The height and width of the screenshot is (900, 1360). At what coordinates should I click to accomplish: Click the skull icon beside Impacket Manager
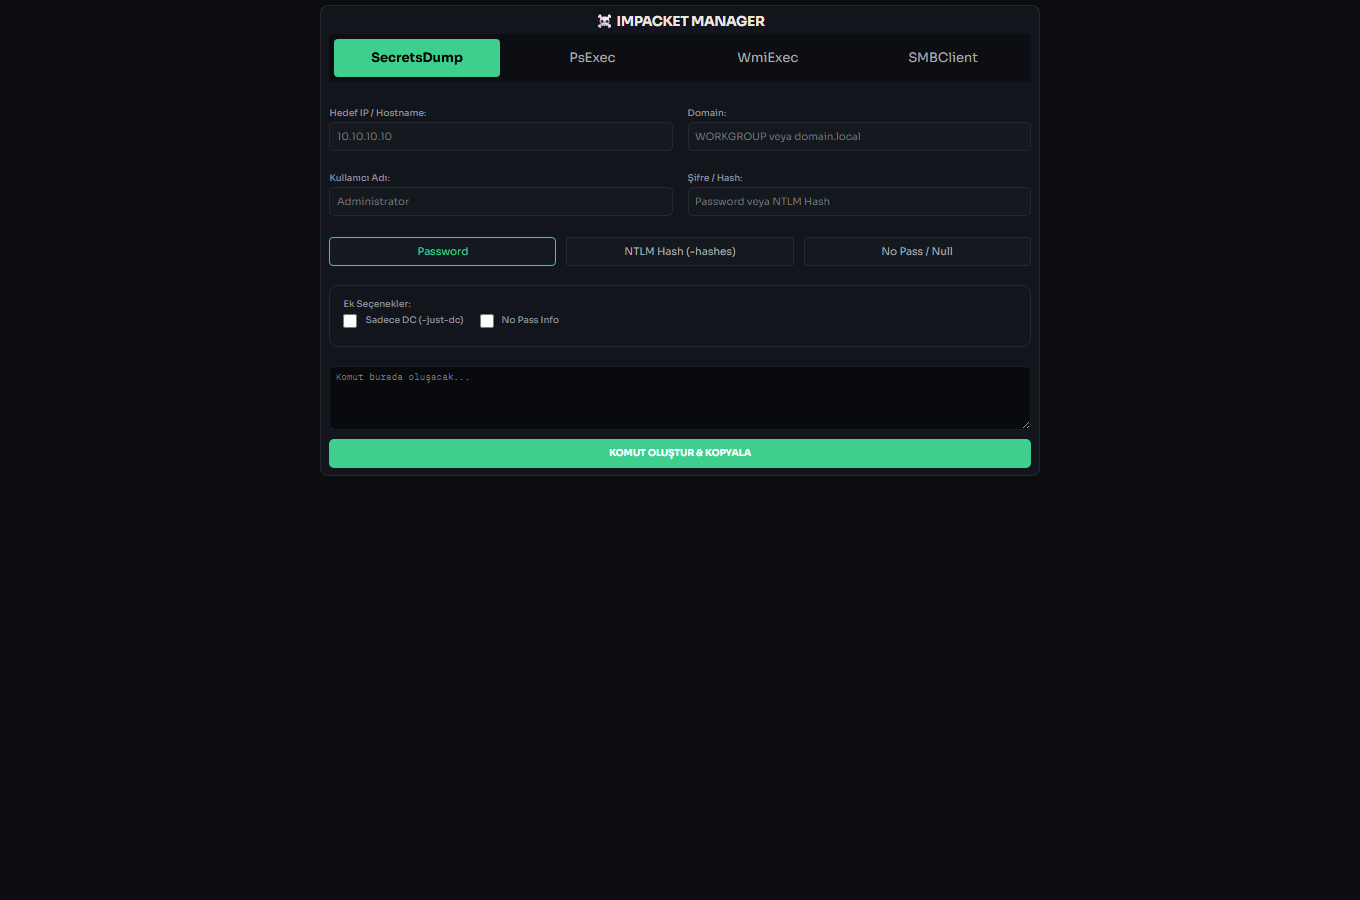coord(604,21)
